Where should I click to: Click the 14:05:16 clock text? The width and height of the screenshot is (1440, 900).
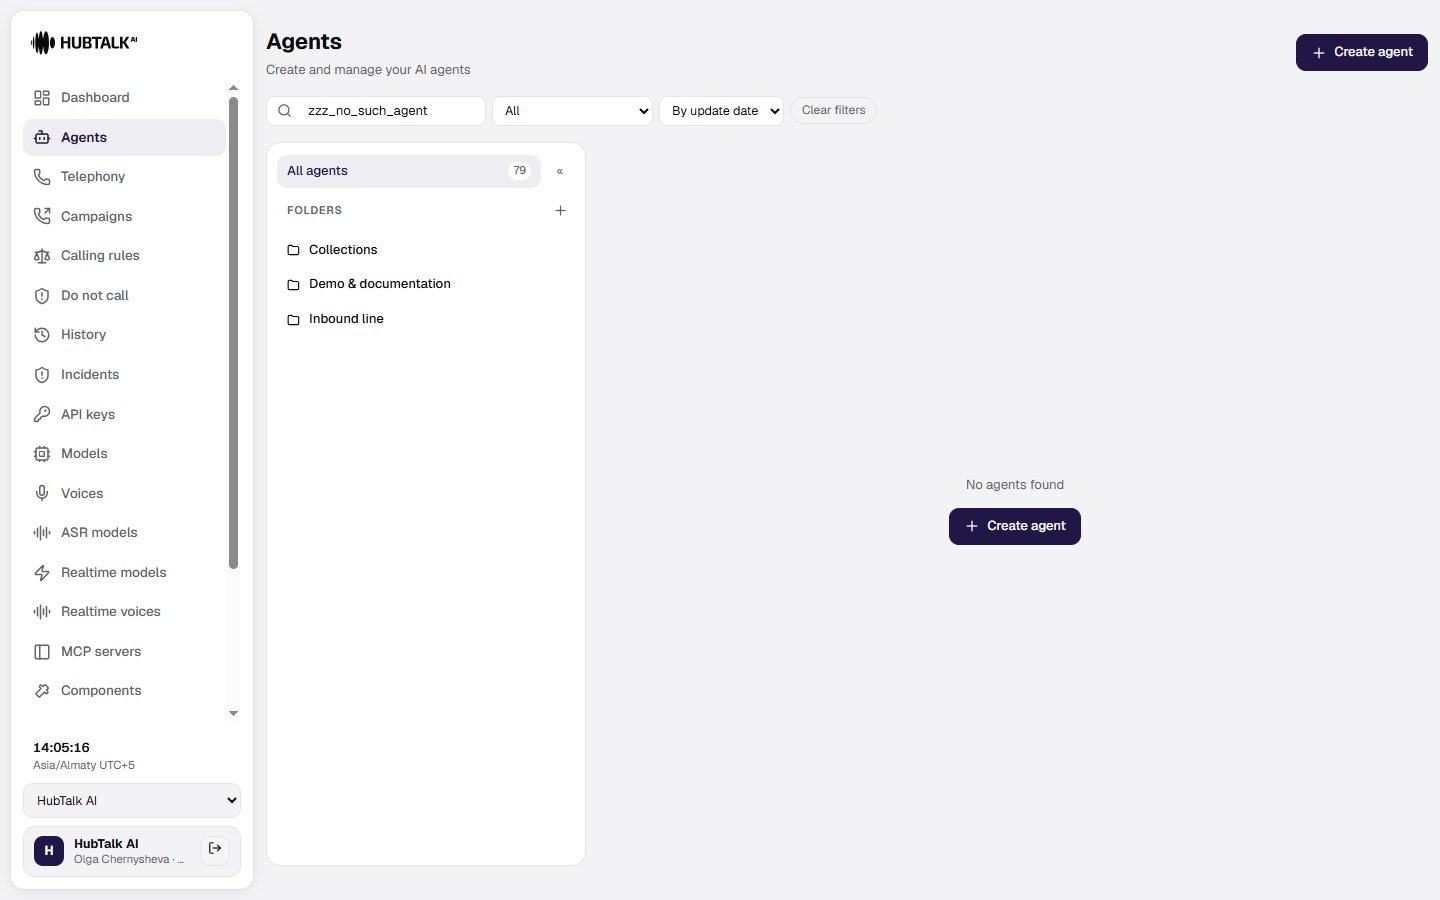pos(61,748)
